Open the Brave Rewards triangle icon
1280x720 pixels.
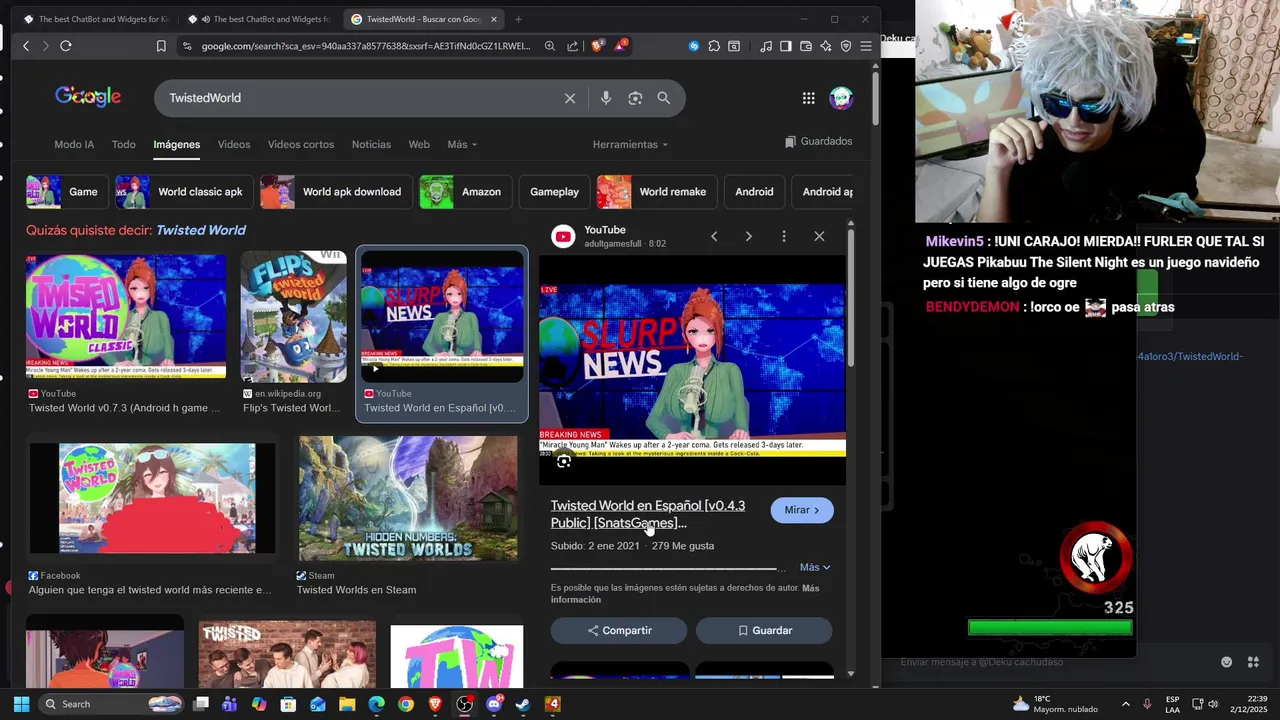click(x=621, y=45)
